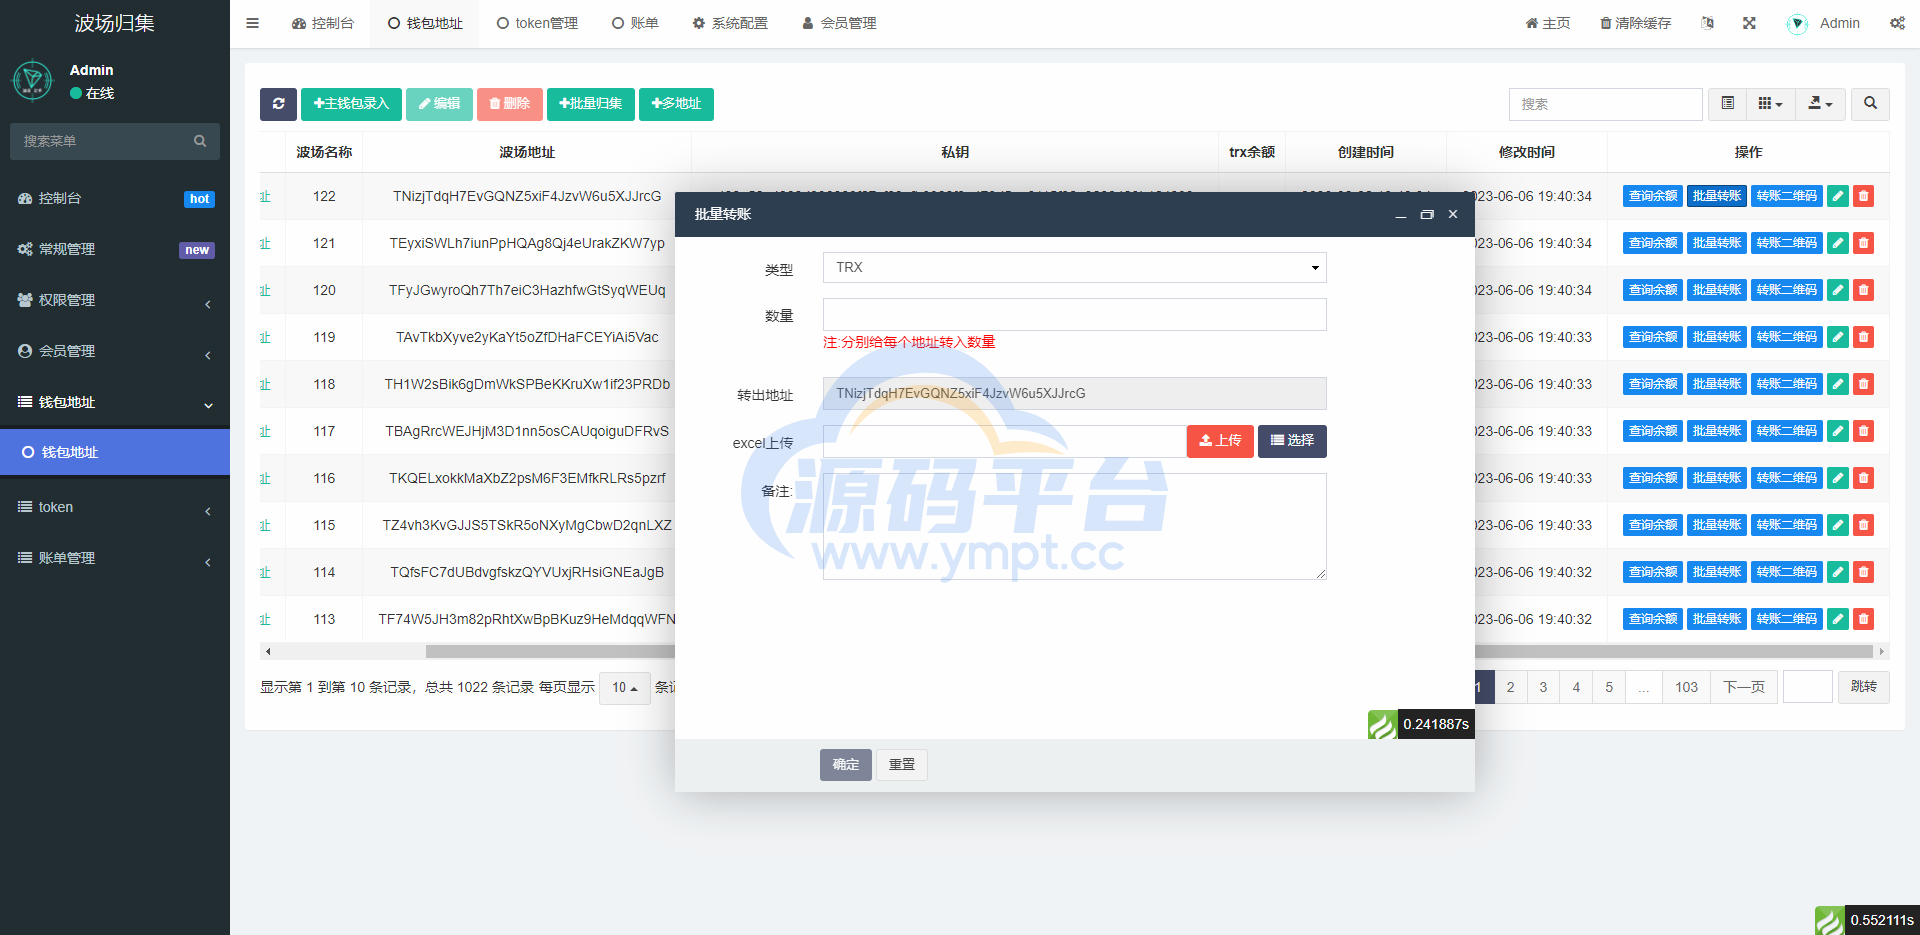
Task: Switch to the 会员管理 top tab
Action: (839, 23)
